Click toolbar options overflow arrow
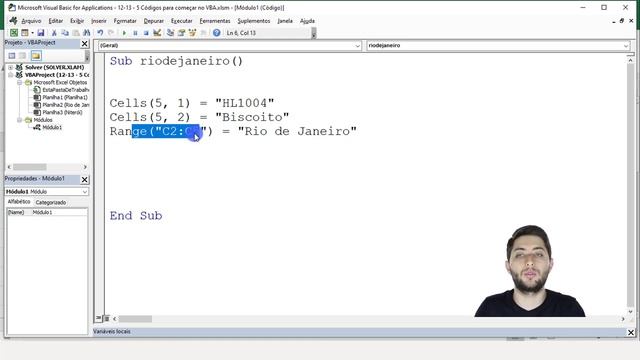The height and width of the screenshot is (360, 640). pyautogui.click(x=313, y=33)
